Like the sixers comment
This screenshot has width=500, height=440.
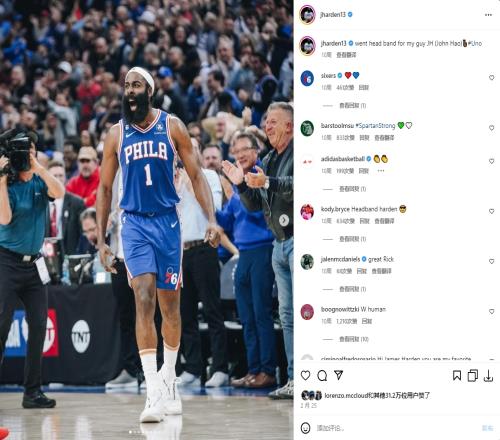click(x=491, y=77)
